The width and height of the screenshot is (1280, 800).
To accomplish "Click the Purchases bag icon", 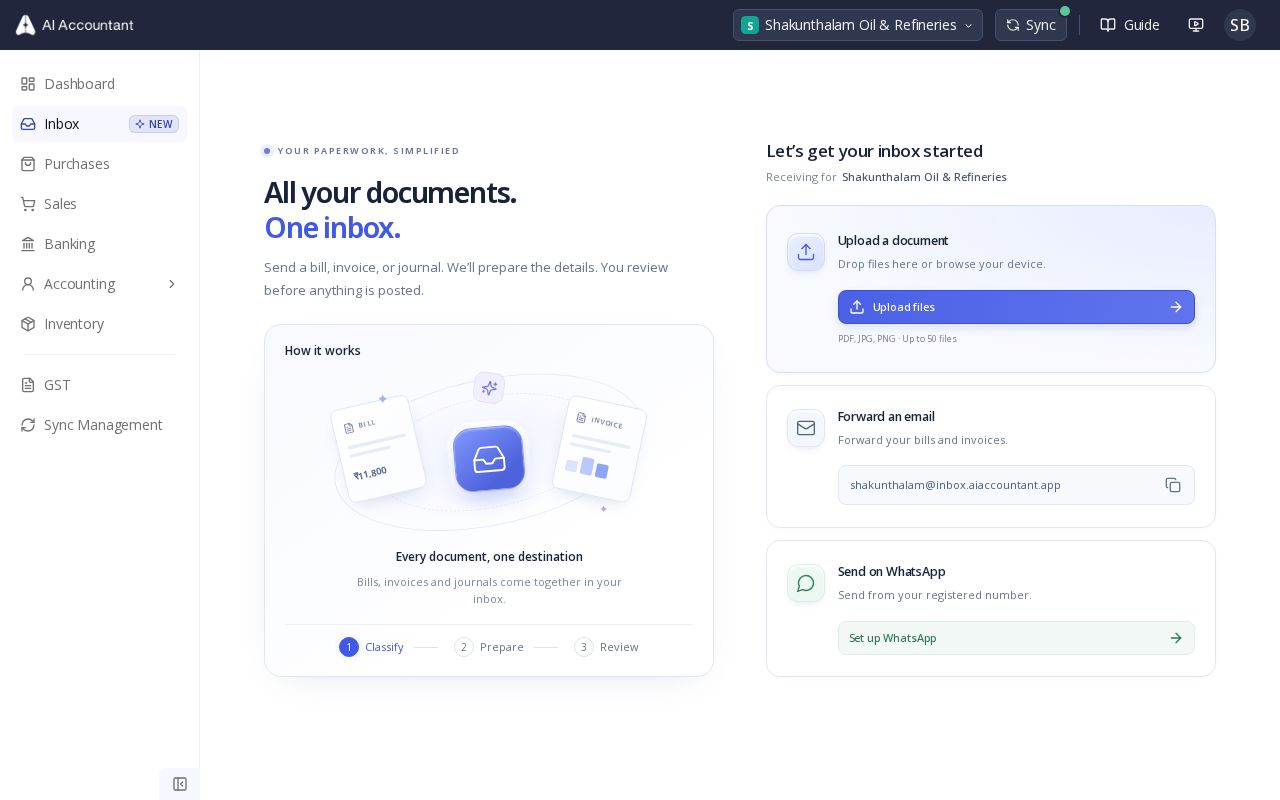I will point(28,164).
